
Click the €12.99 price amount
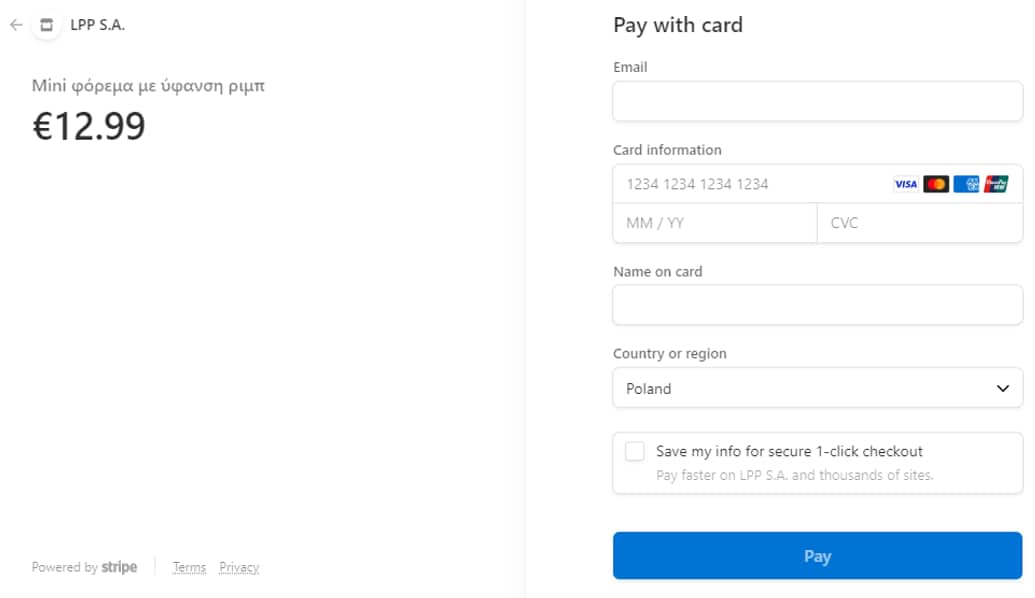point(89,126)
